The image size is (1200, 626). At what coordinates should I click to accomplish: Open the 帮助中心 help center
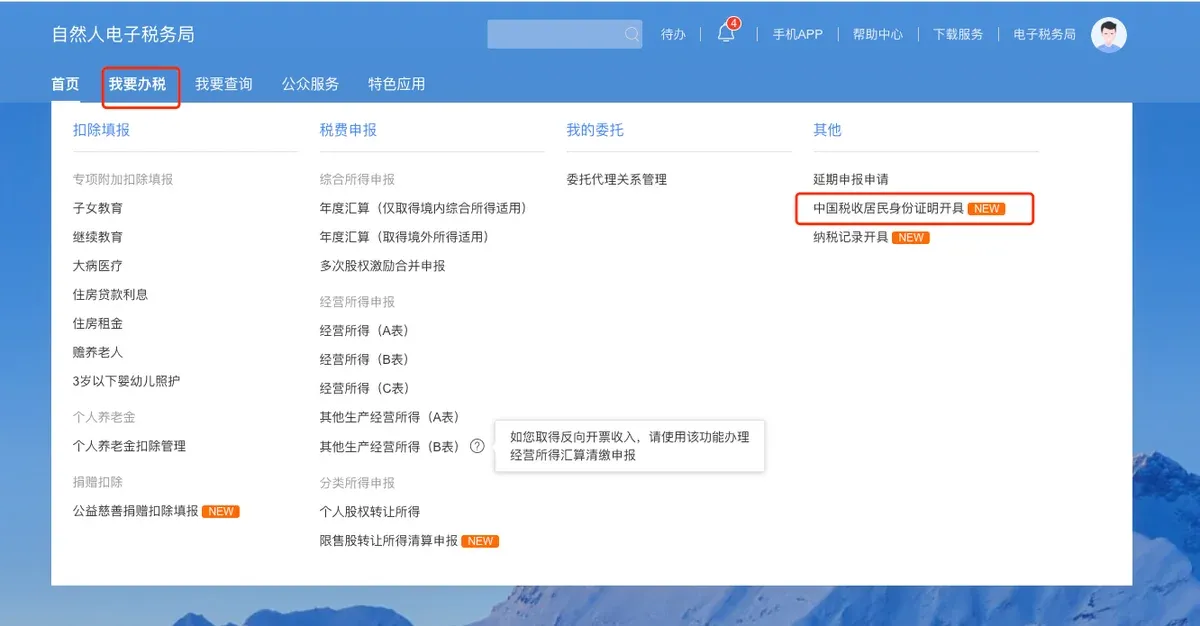(877, 33)
